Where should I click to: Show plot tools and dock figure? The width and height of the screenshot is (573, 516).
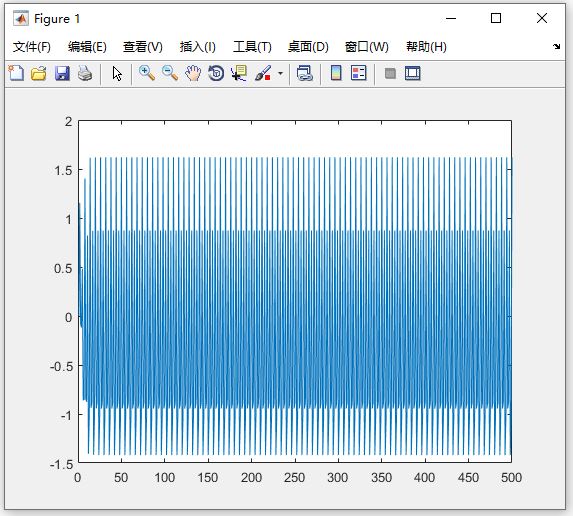pyautogui.click(x=413, y=73)
